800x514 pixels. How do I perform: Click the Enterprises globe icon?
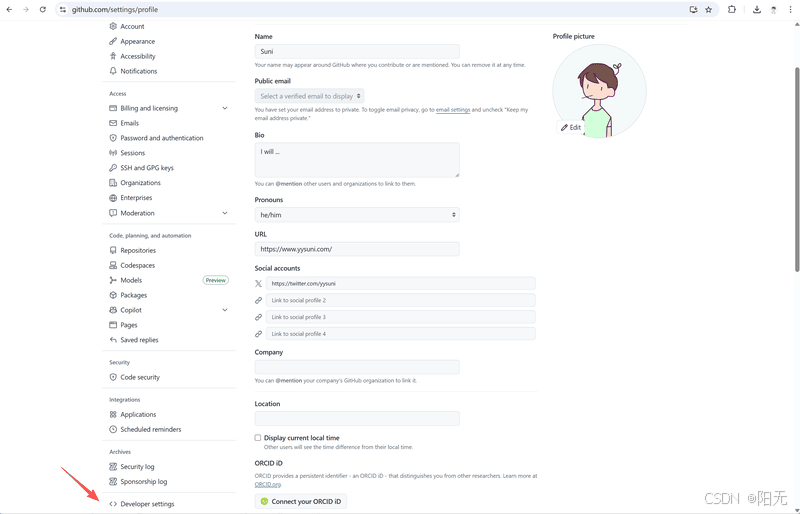113,198
